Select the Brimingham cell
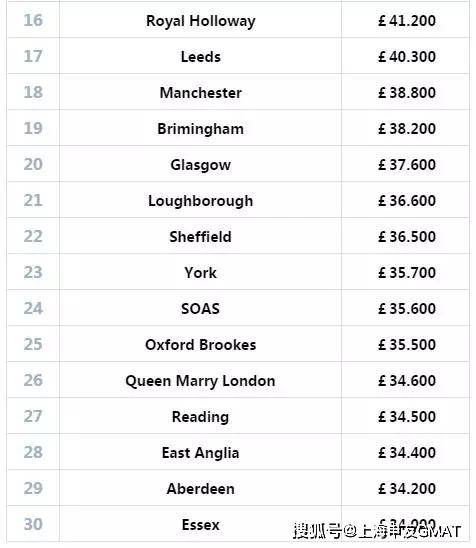This screenshot has height=548, width=476. coord(201,129)
